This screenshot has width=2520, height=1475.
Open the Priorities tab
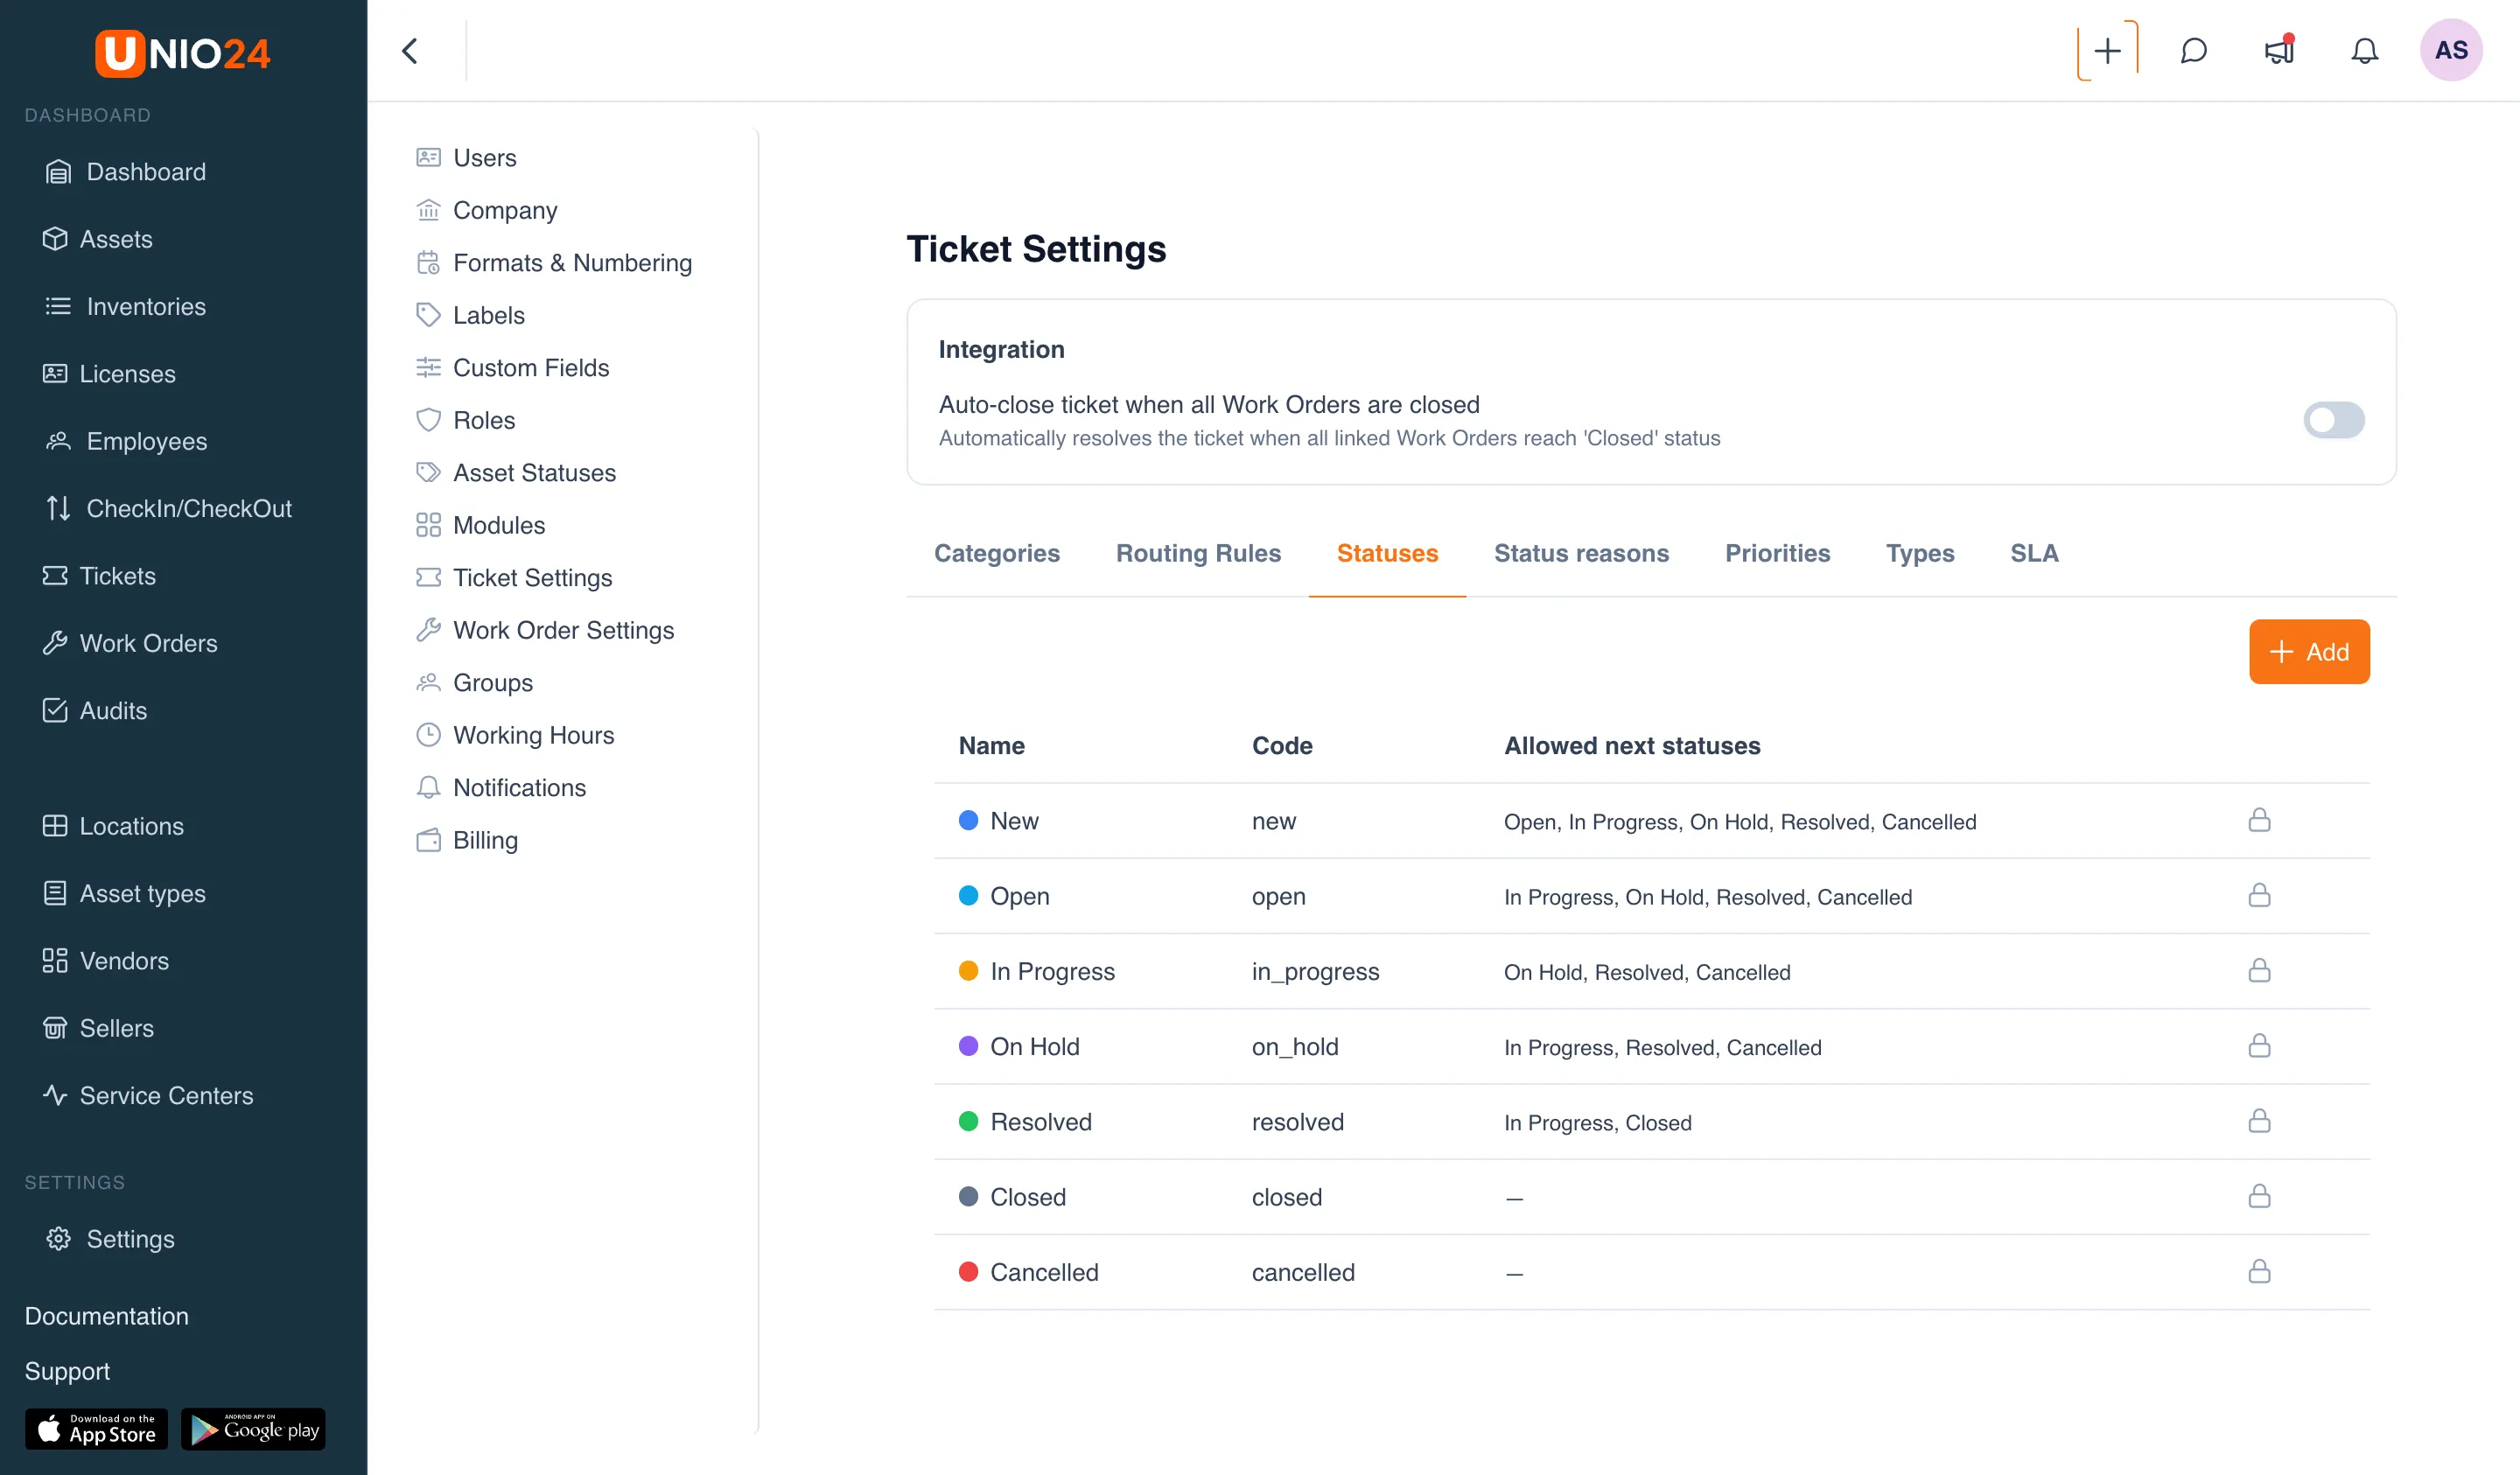pyautogui.click(x=1777, y=553)
